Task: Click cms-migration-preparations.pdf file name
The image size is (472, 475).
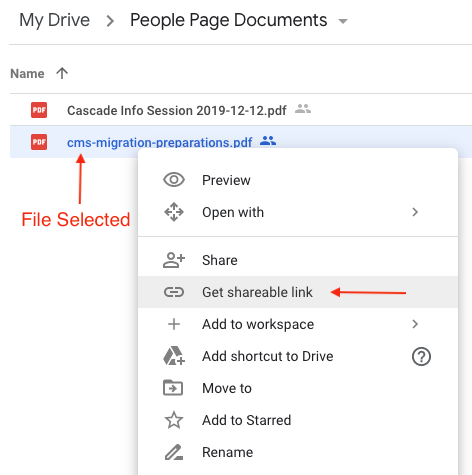Action: point(159,142)
